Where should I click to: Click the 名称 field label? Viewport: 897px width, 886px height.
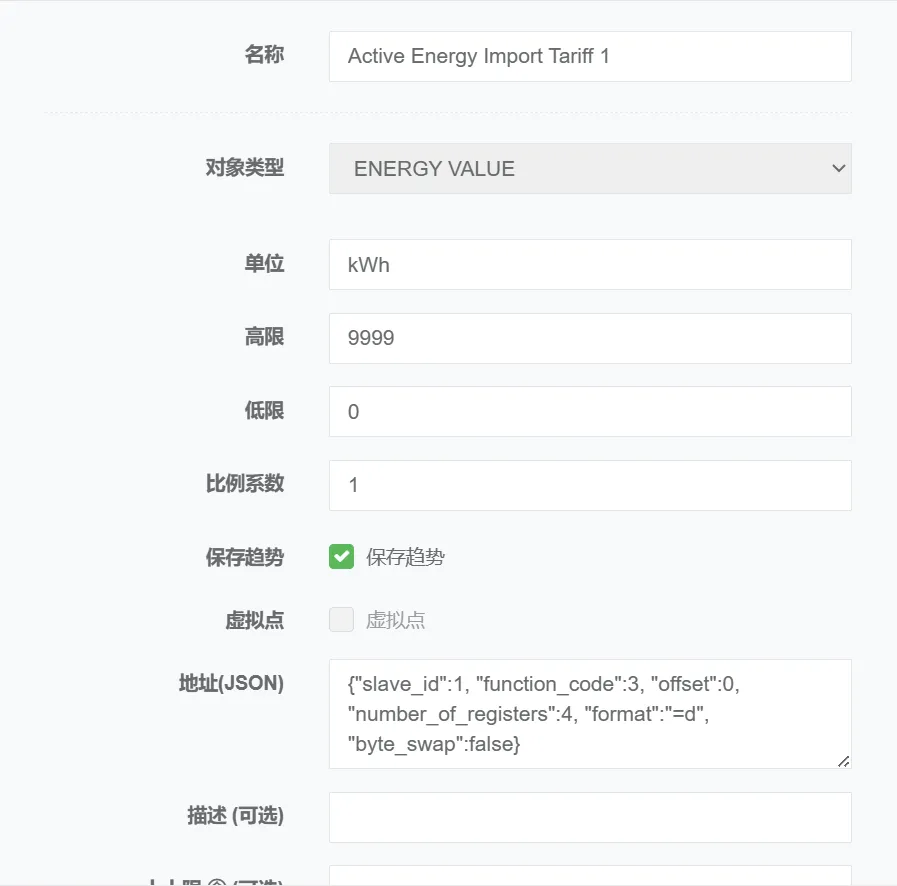click(266, 55)
